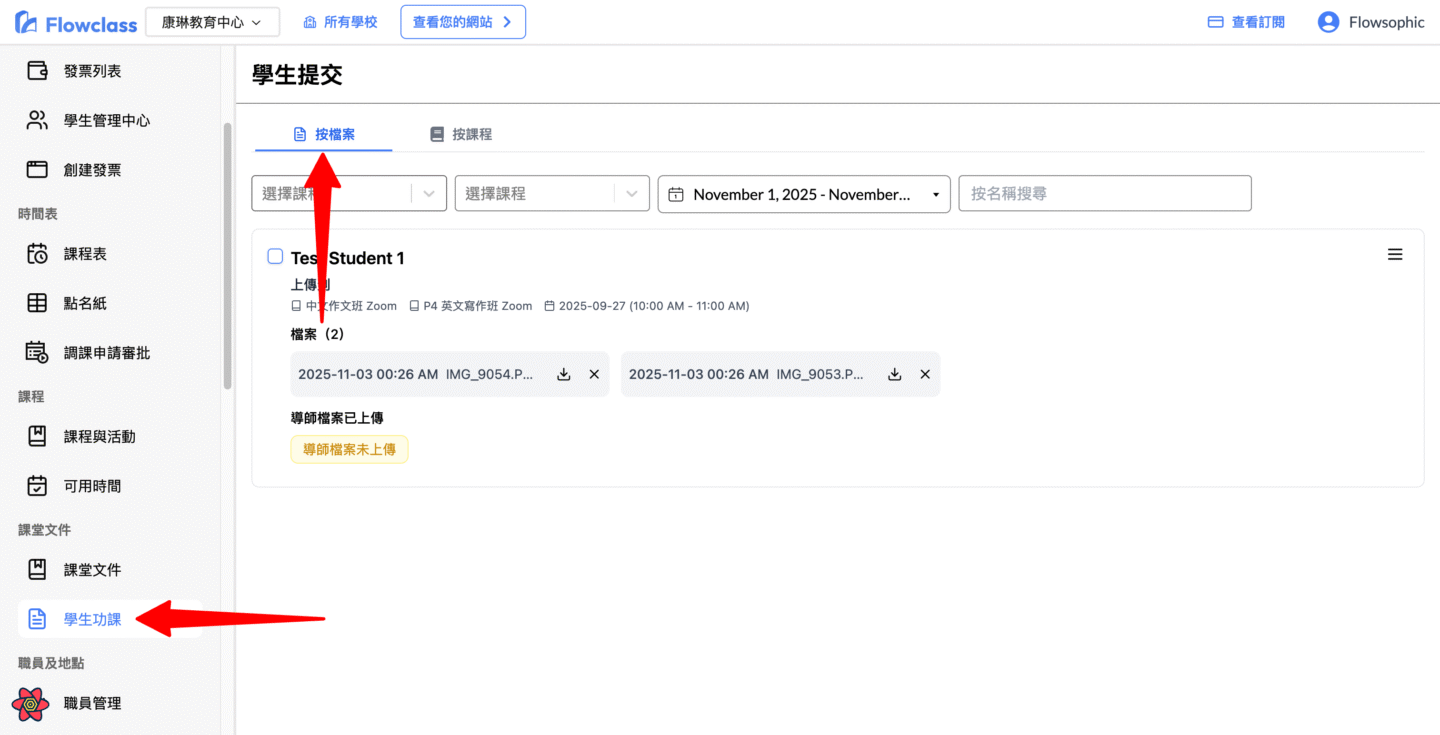This screenshot has height=735, width=1440.
Task: Click the 查看您的網站 button
Action: 463,22
